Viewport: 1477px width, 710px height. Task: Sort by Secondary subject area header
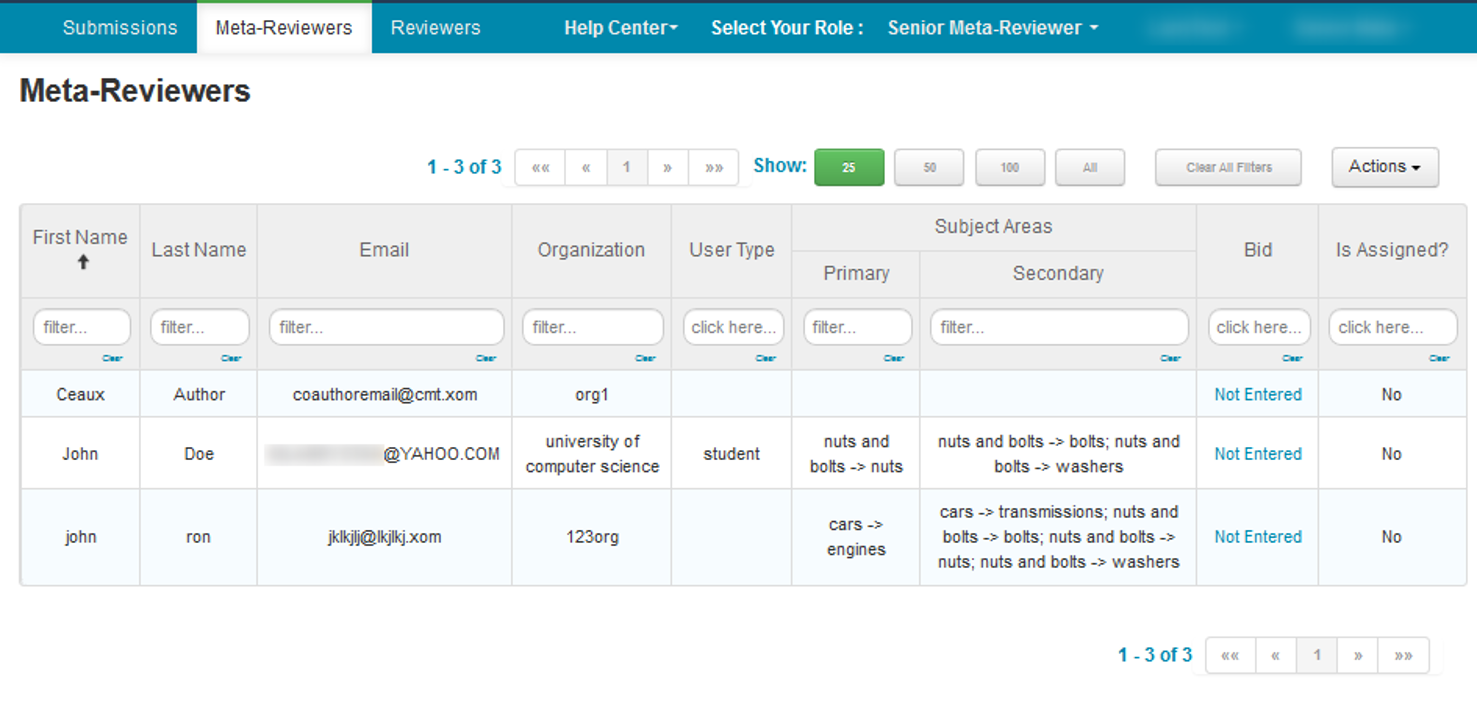(1058, 273)
